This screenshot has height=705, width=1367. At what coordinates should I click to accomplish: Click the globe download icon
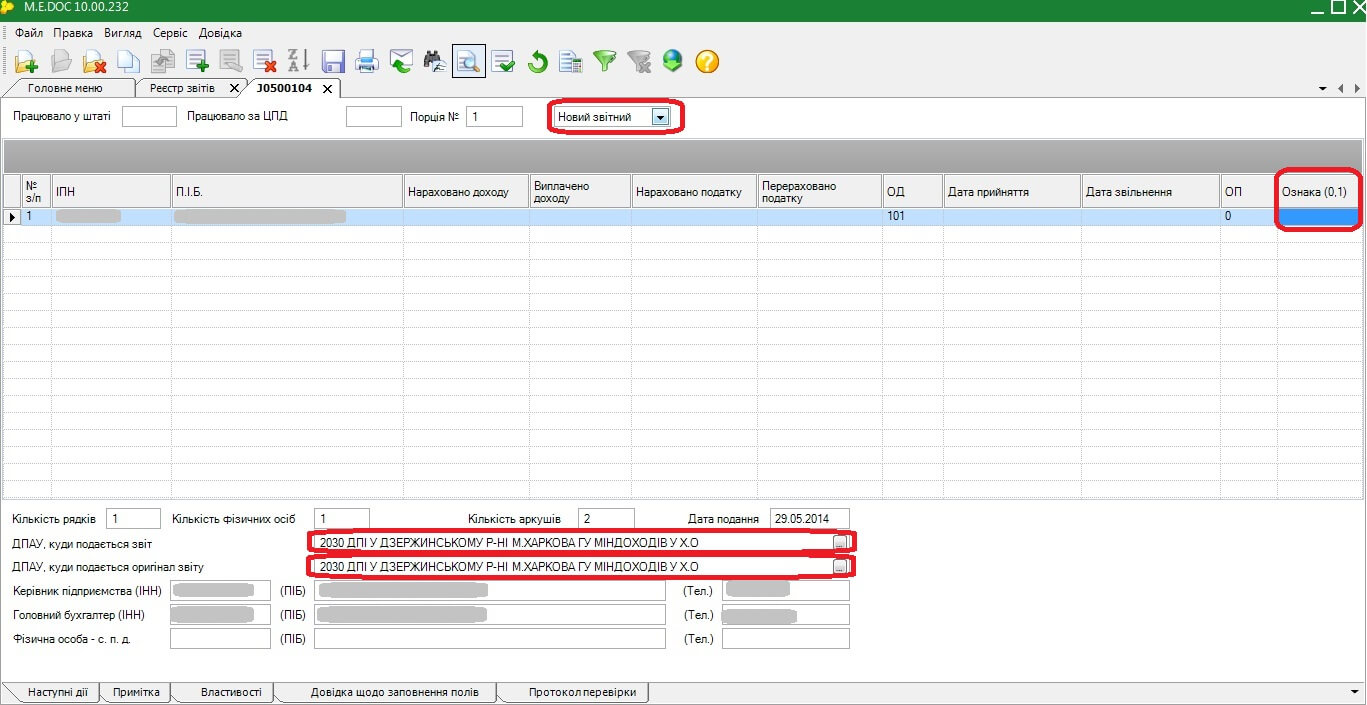[673, 62]
